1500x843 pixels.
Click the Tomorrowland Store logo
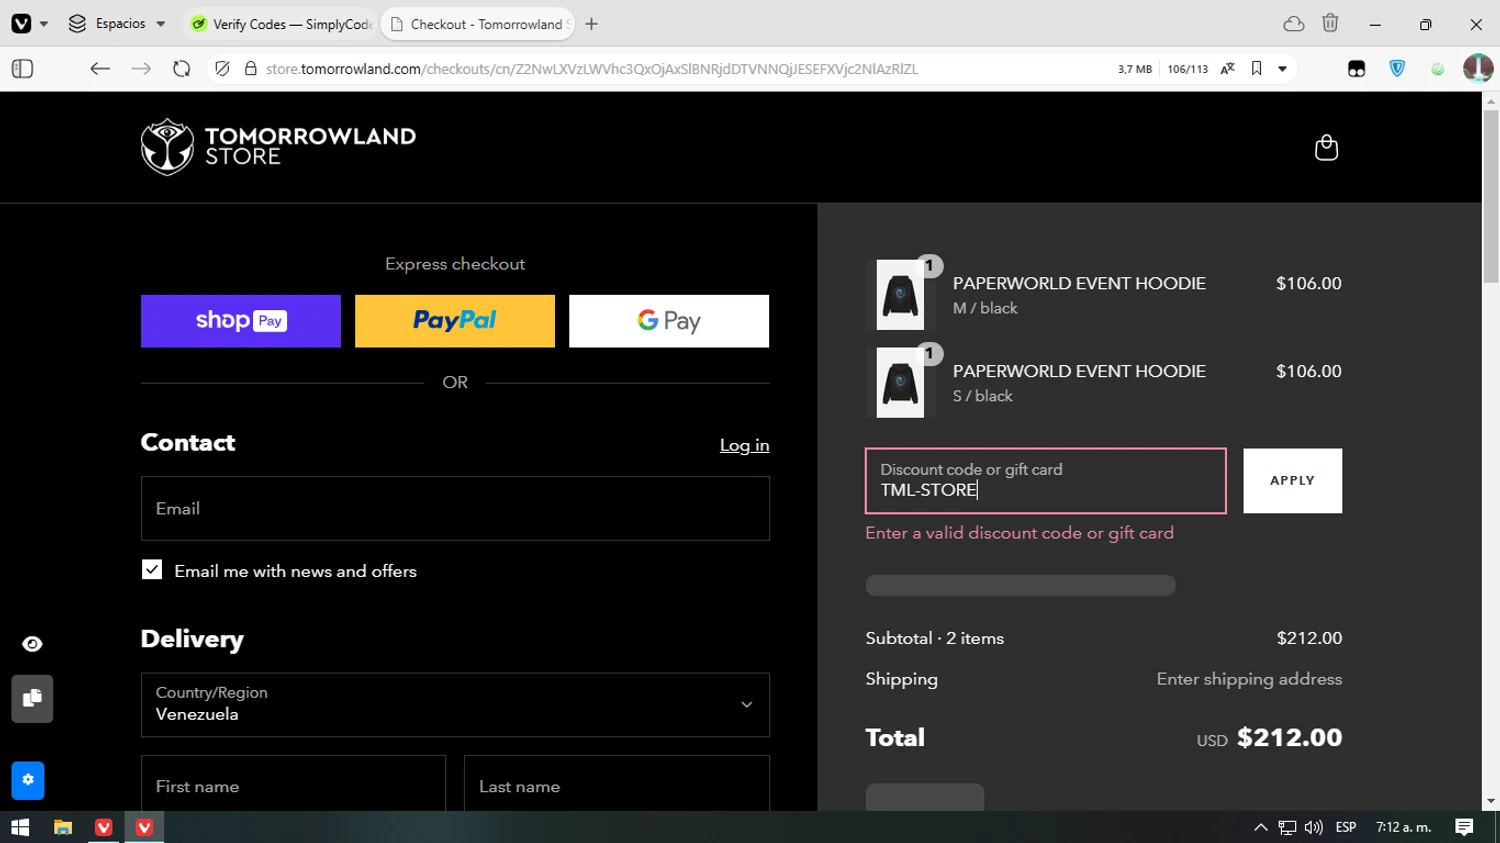click(x=278, y=147)
